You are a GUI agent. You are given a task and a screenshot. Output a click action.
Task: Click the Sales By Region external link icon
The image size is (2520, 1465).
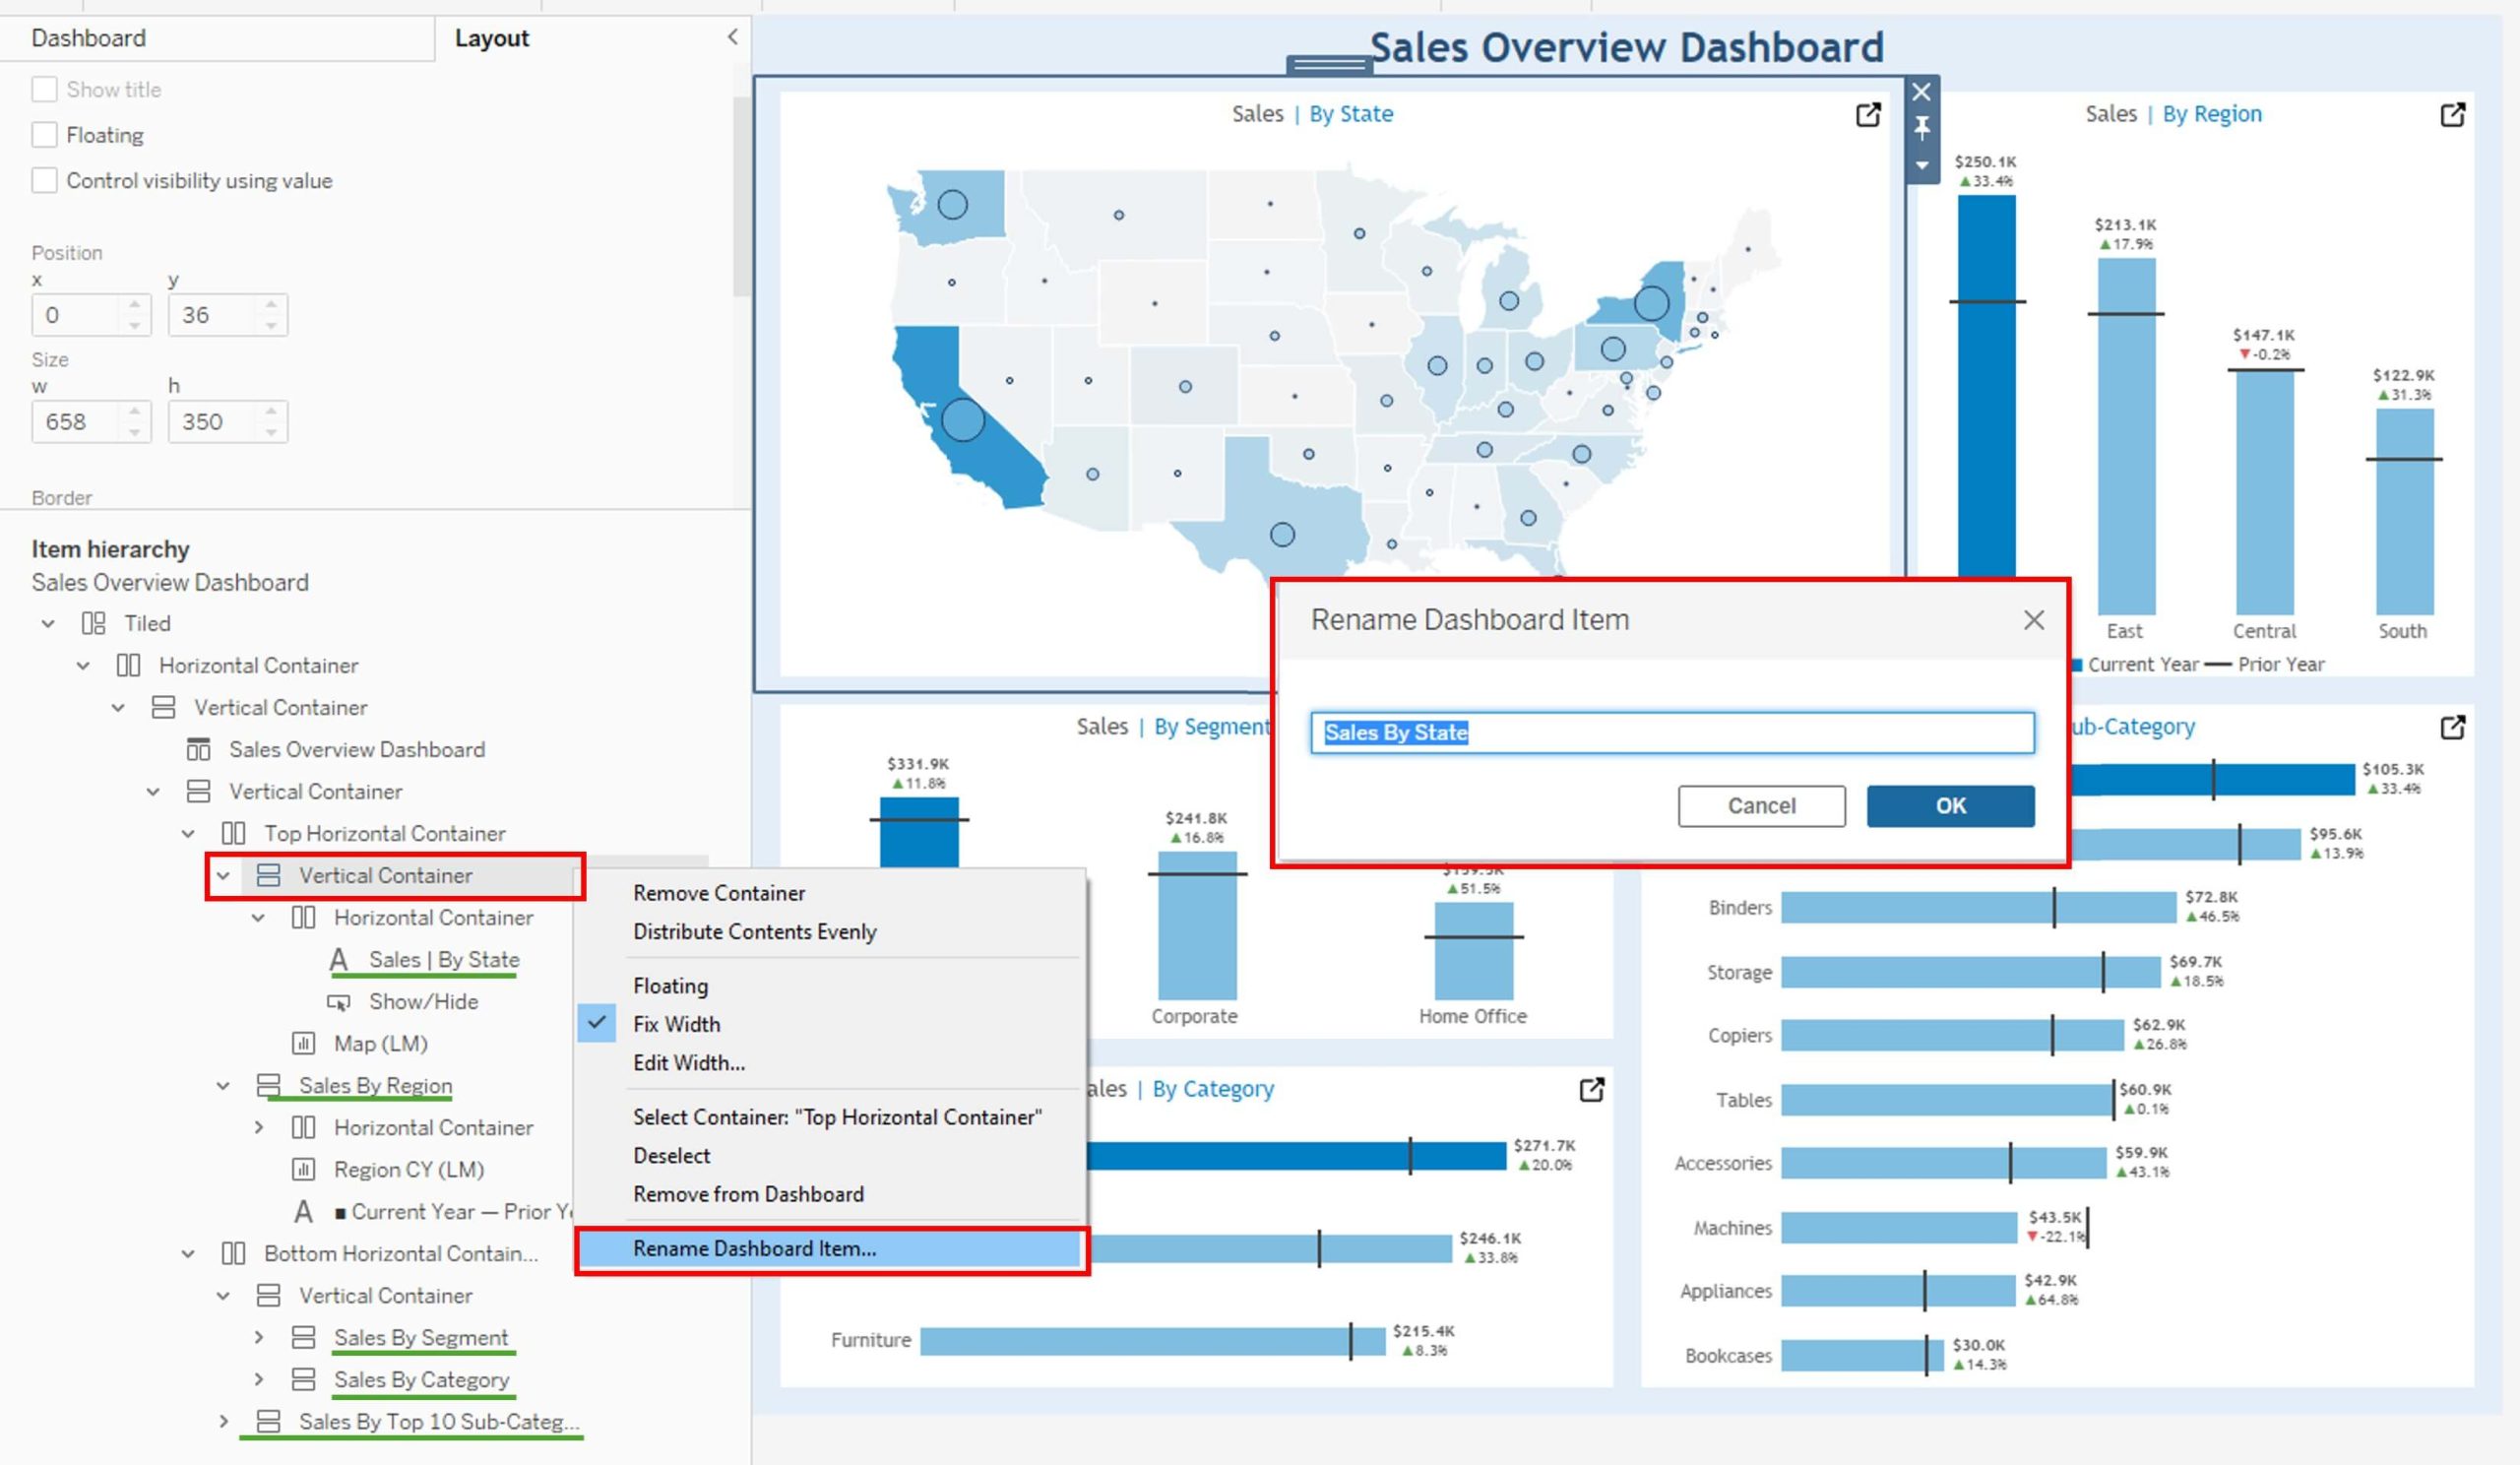[x=2454, y=113]
